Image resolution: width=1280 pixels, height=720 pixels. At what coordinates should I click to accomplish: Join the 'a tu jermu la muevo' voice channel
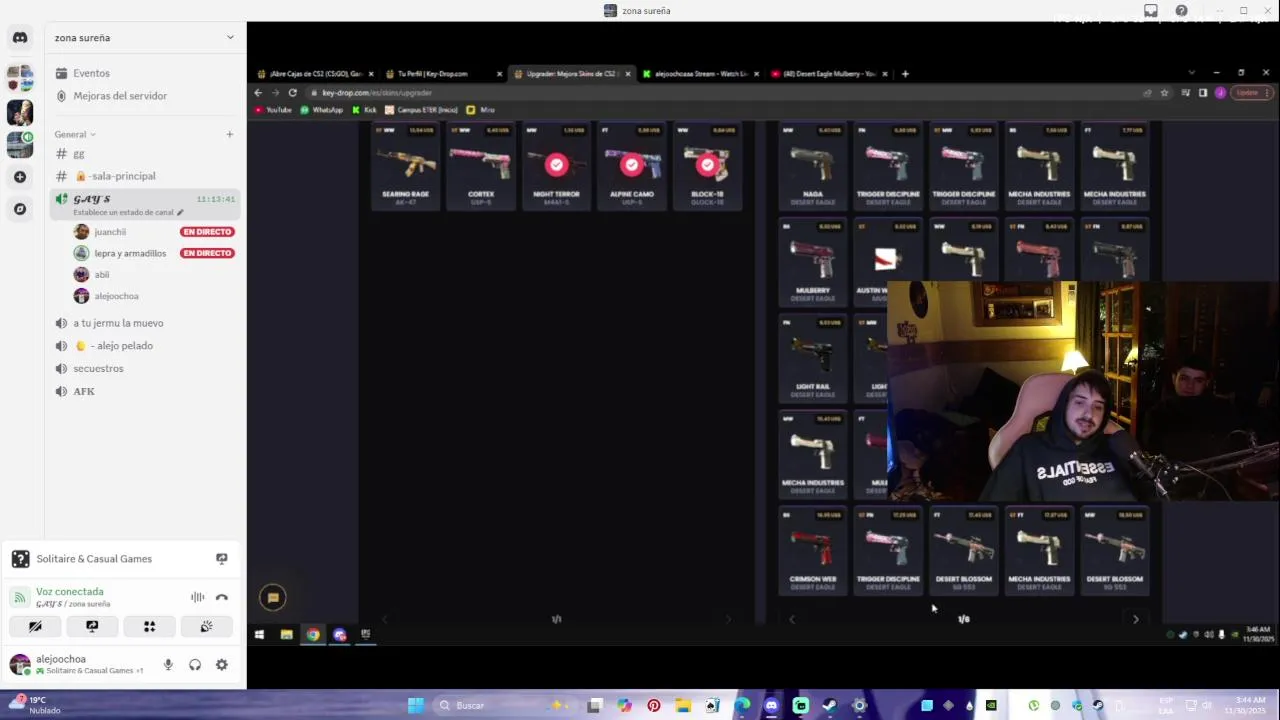click(x=145, y=323)
